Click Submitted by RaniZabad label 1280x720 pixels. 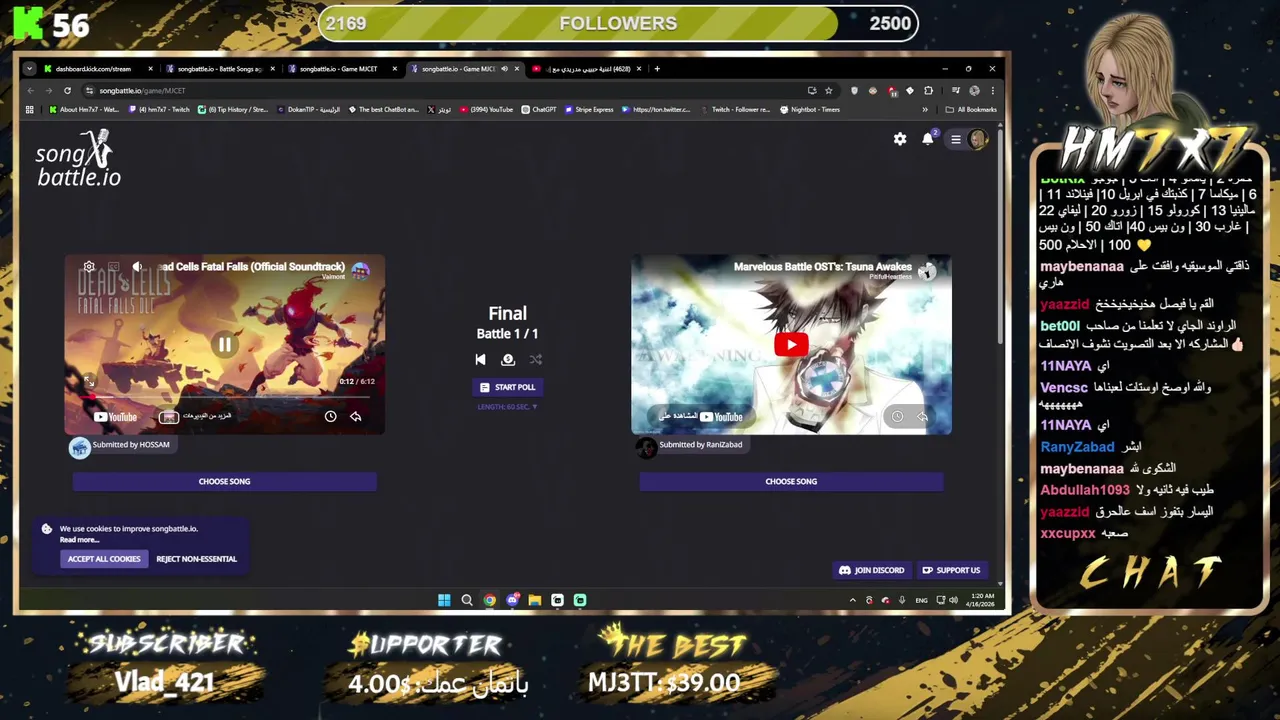click(700, 445)
